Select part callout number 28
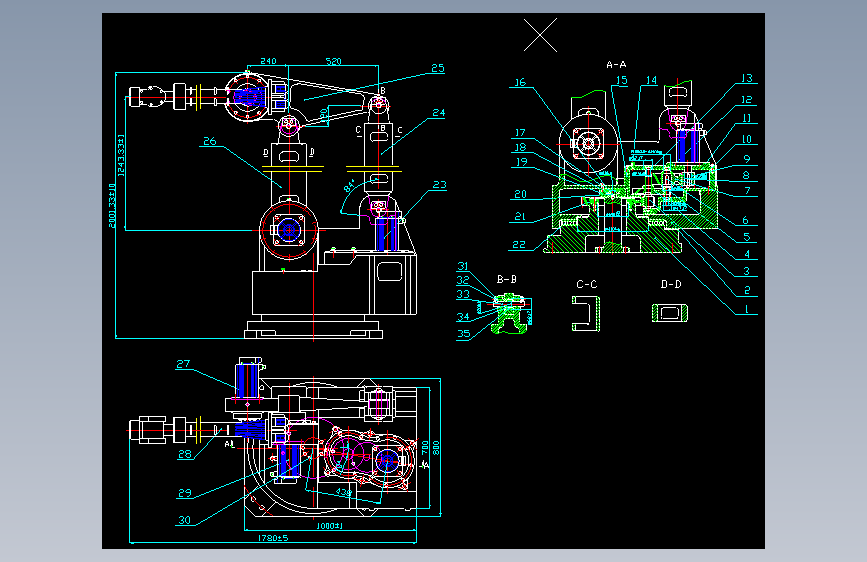867x562 pixels. point(185,454)
